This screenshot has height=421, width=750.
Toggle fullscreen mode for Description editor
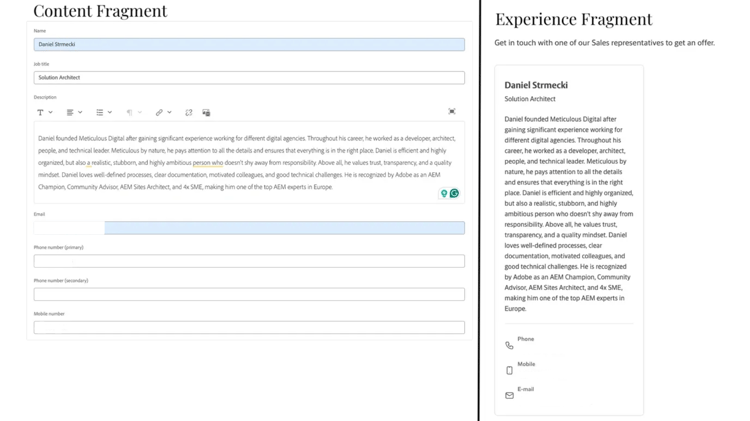click(x=452, y=111)
